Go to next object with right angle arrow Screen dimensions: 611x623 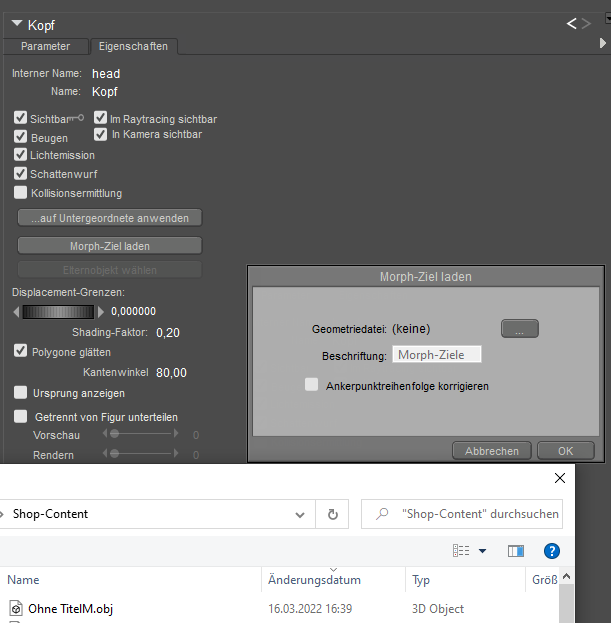(x=586, y=24)
